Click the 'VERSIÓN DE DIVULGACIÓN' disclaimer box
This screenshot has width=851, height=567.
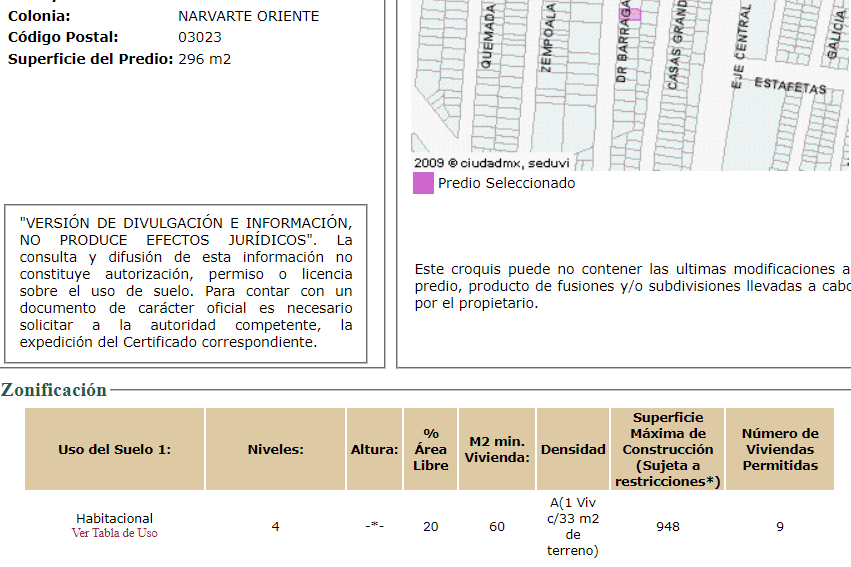coord(186,283)
